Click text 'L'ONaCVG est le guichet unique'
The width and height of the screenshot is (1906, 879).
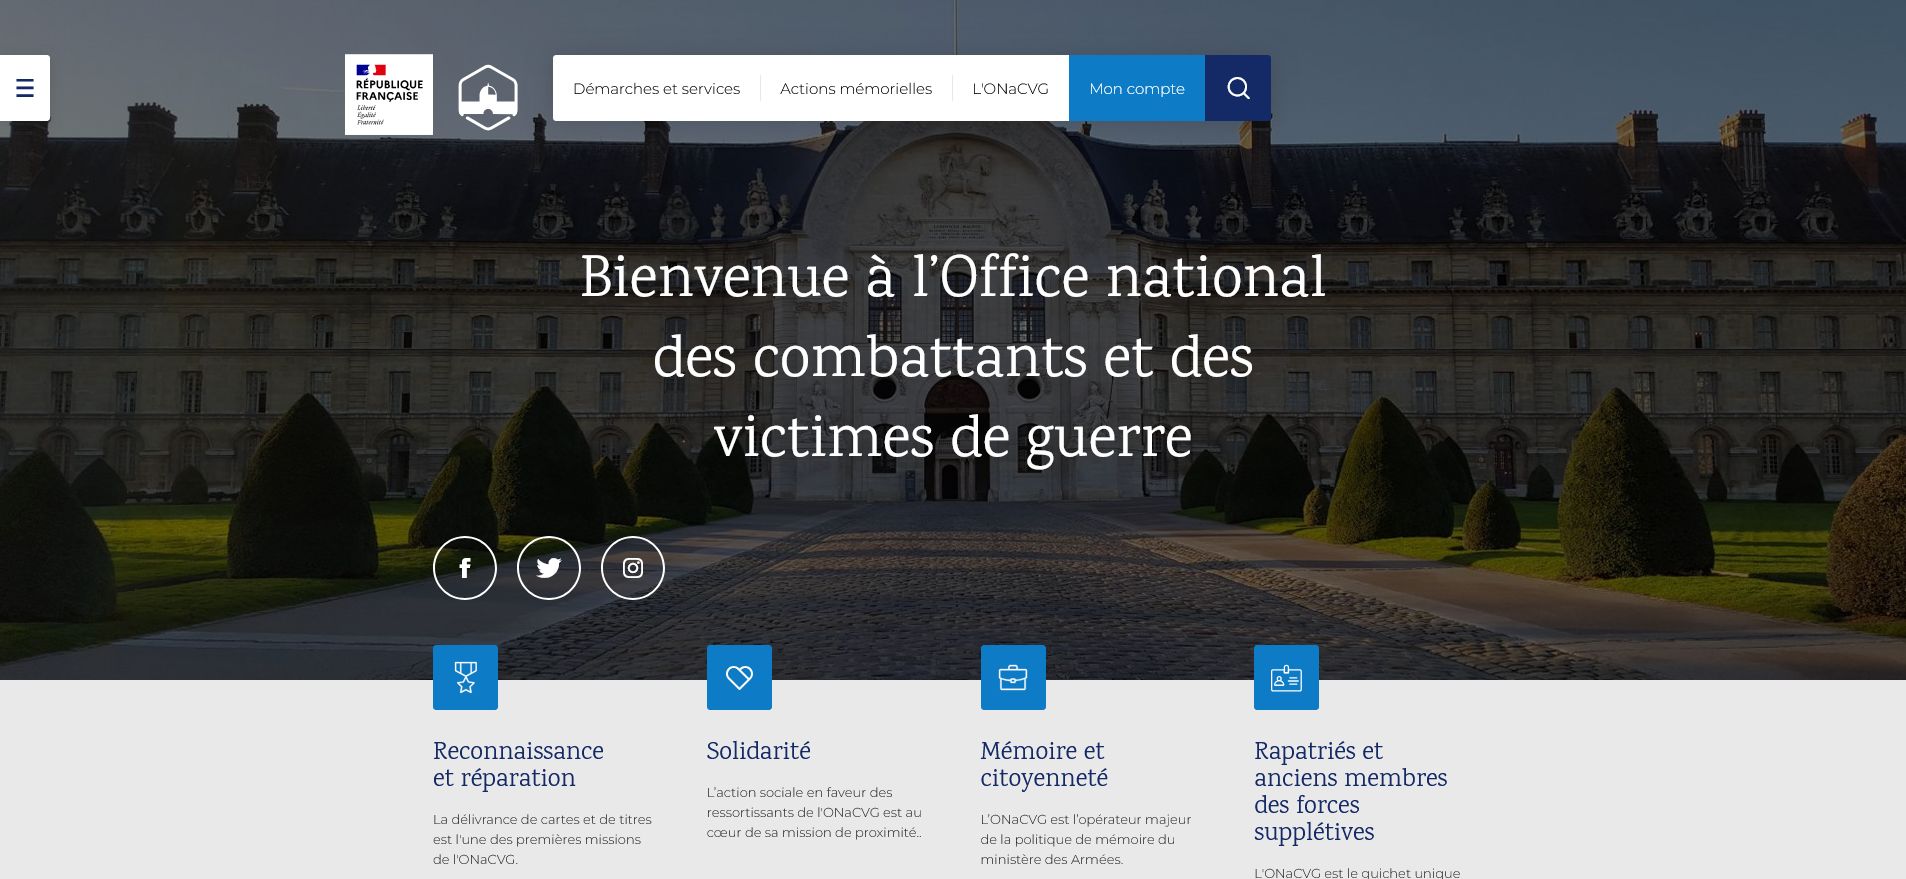click(x=1357, y=872)
